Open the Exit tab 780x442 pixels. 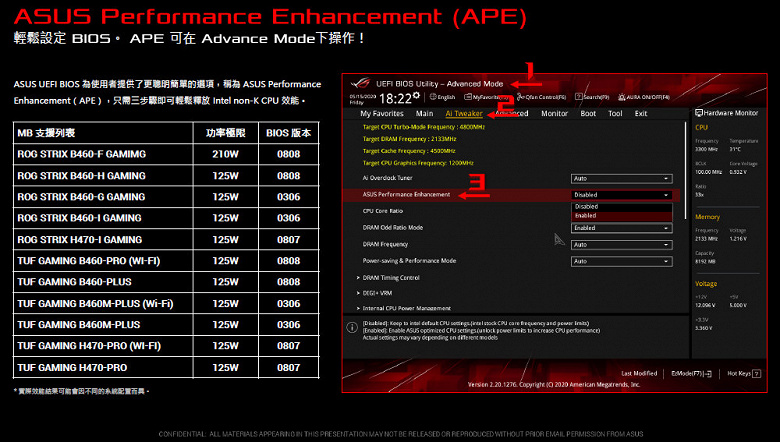[641, 113]
